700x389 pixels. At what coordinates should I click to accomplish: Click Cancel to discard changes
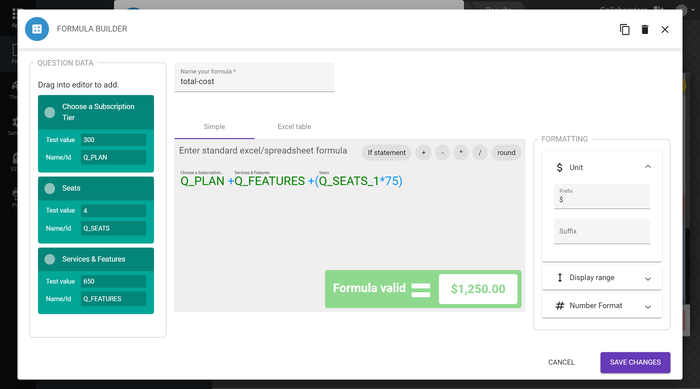[561, 362]
